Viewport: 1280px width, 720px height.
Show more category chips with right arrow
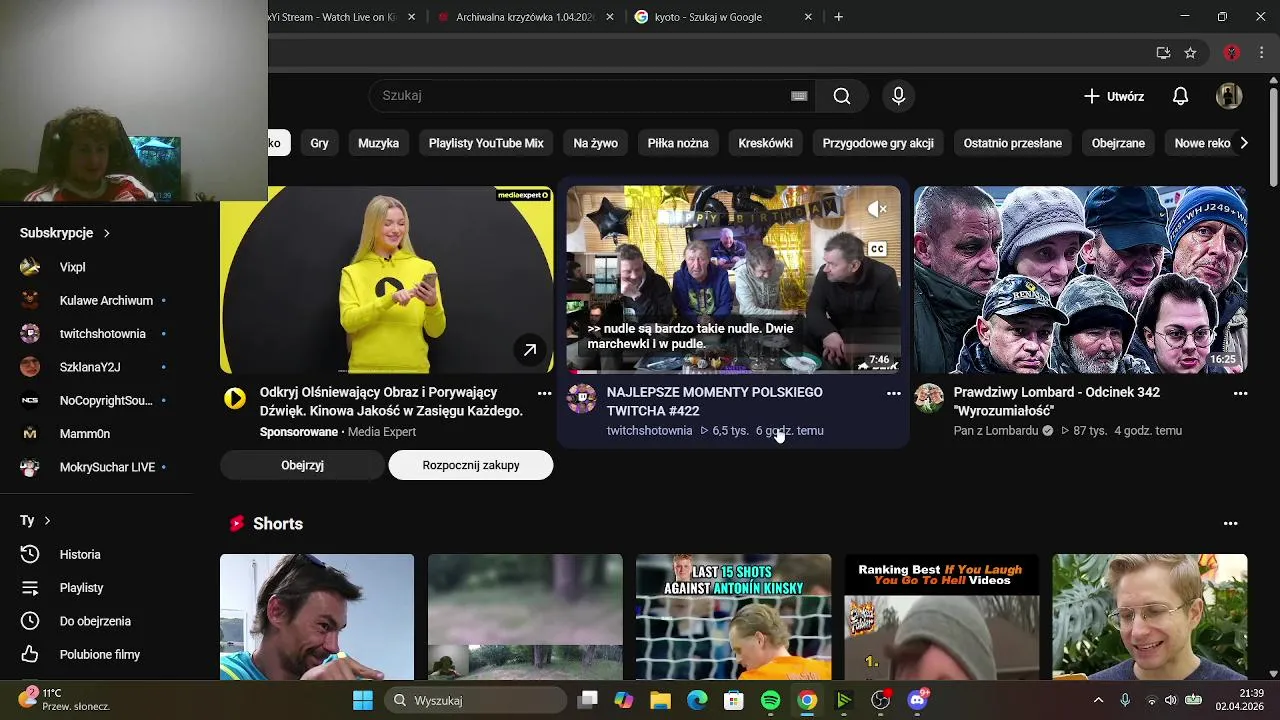(1243, 143)
